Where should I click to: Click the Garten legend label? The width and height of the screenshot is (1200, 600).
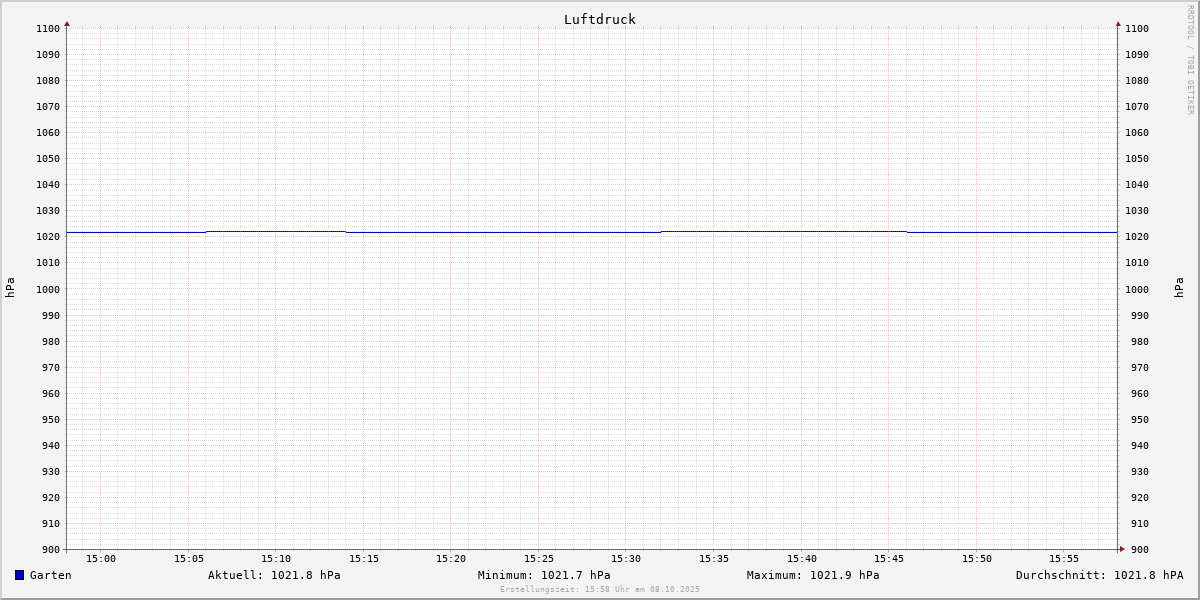point(50,575)
